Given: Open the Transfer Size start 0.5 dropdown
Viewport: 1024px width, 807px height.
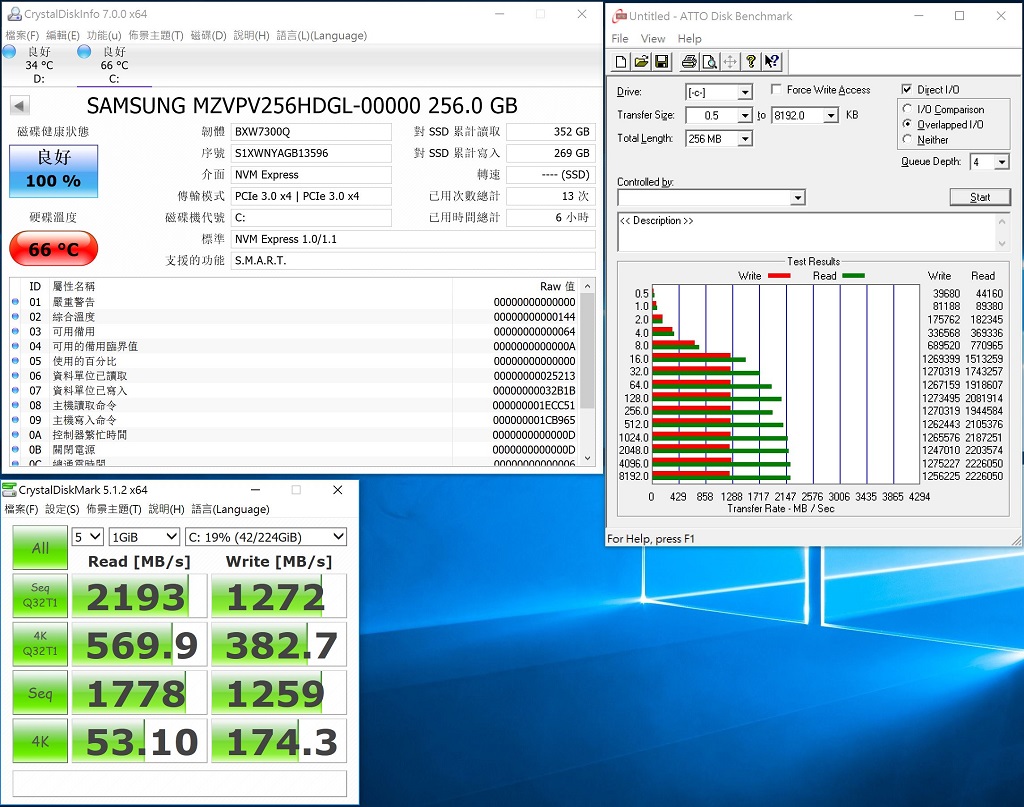Looking at the screenshot, I should (x=745, y=116).
